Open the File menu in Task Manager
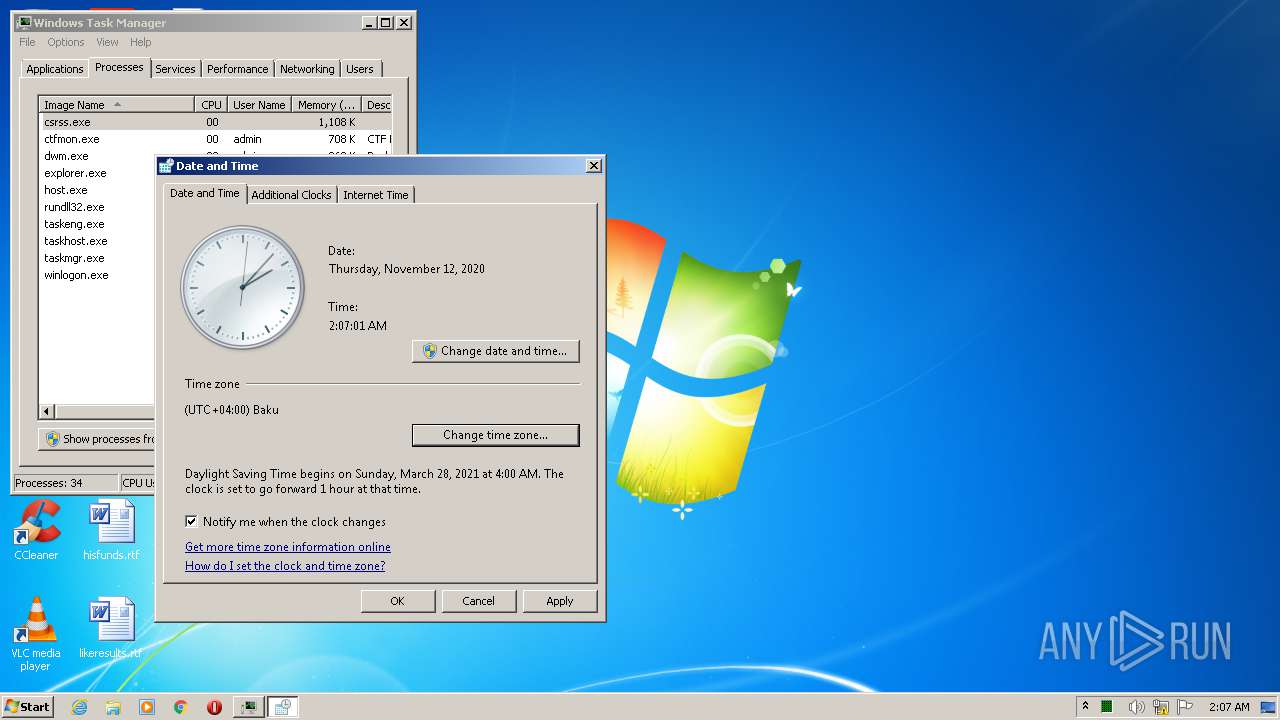The width and height of the screenshot is (1280, 720). [x=27, y=42]
